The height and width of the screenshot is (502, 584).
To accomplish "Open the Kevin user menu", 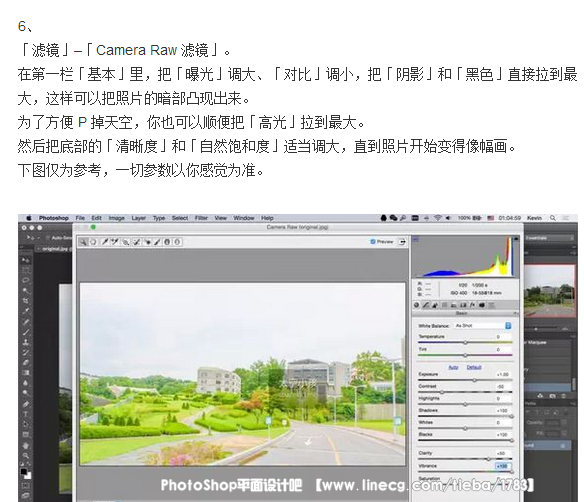I will 534,218.
